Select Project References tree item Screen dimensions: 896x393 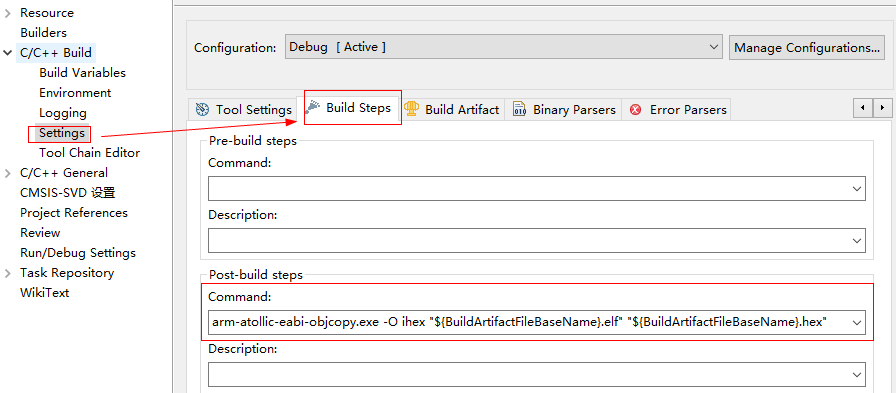[x=74, y=212]
